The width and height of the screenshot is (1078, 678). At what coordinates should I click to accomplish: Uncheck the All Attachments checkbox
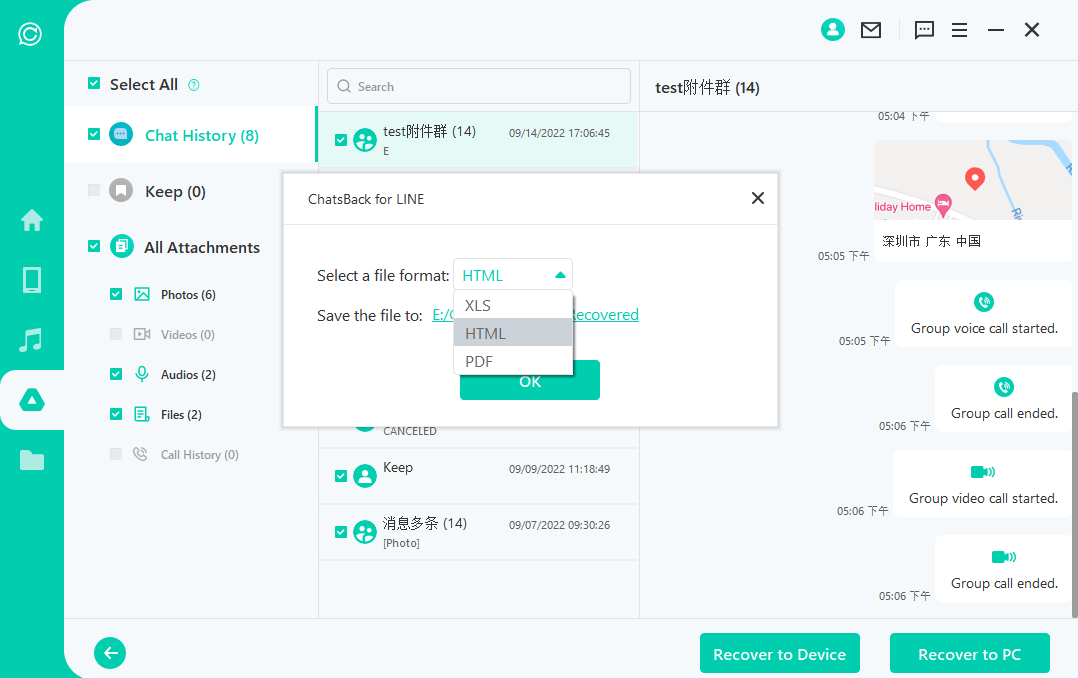coord(94,245)
